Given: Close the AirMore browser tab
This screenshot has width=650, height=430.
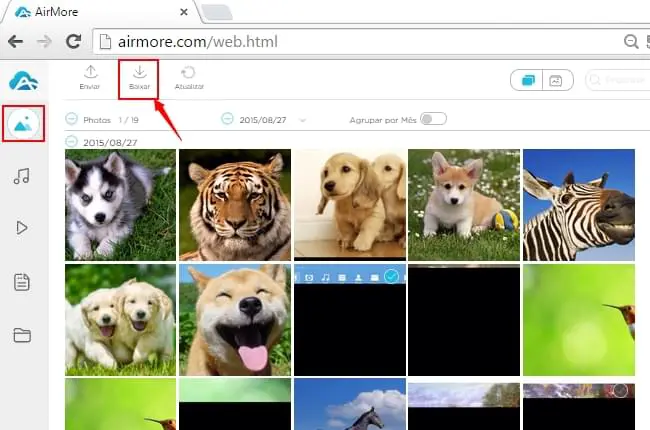Looking at the screenshot, I should [184, 12].
